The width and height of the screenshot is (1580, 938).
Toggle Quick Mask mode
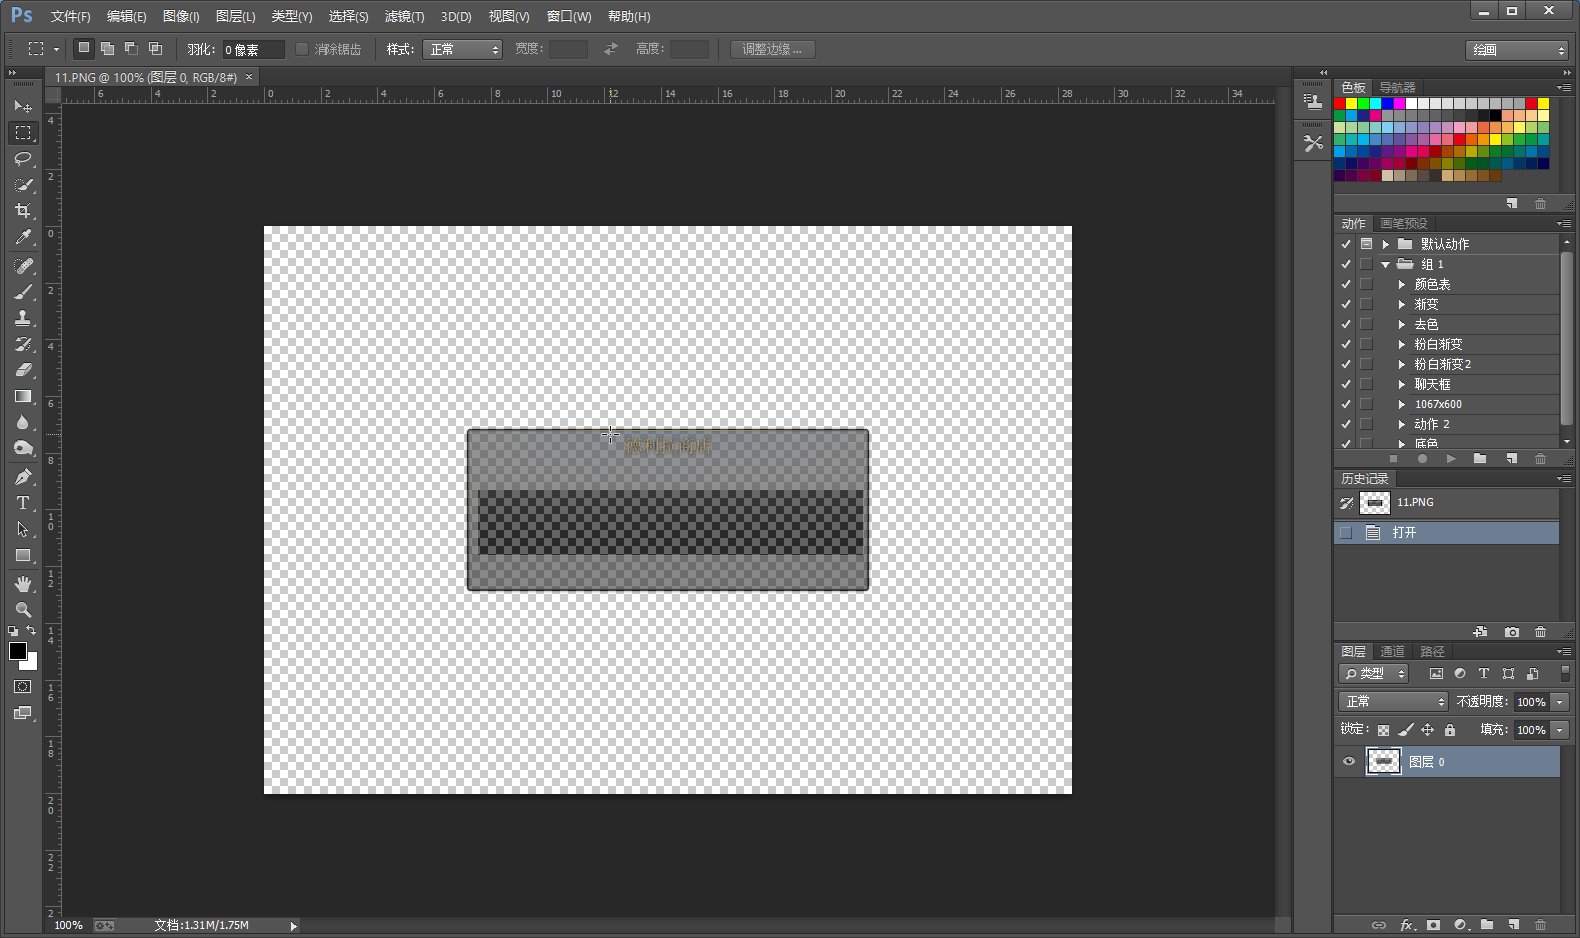click(x=22, y=687)
